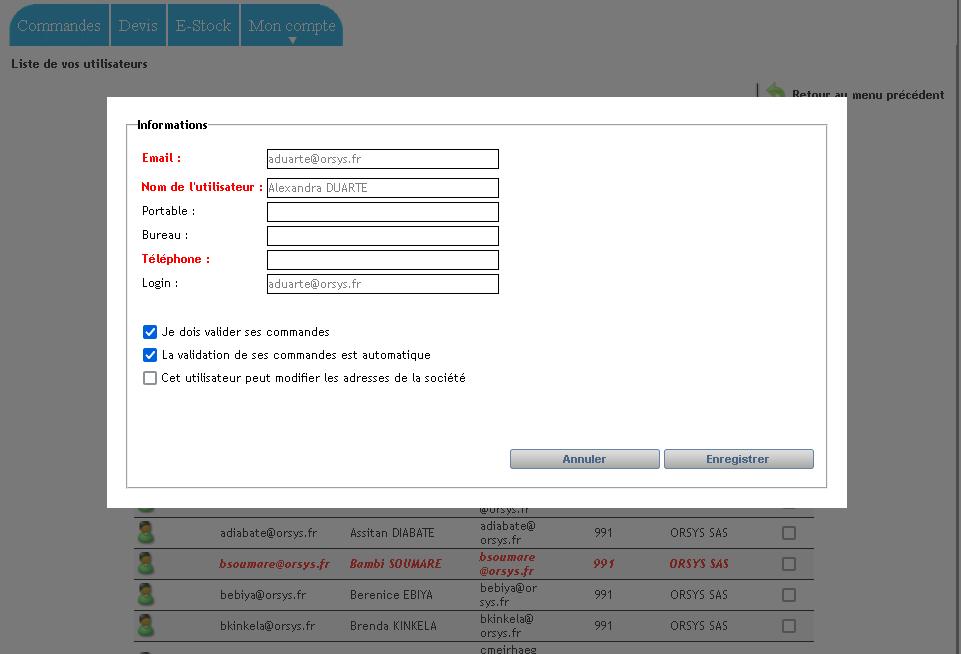Click the Téléphone input field

(382, 259)
